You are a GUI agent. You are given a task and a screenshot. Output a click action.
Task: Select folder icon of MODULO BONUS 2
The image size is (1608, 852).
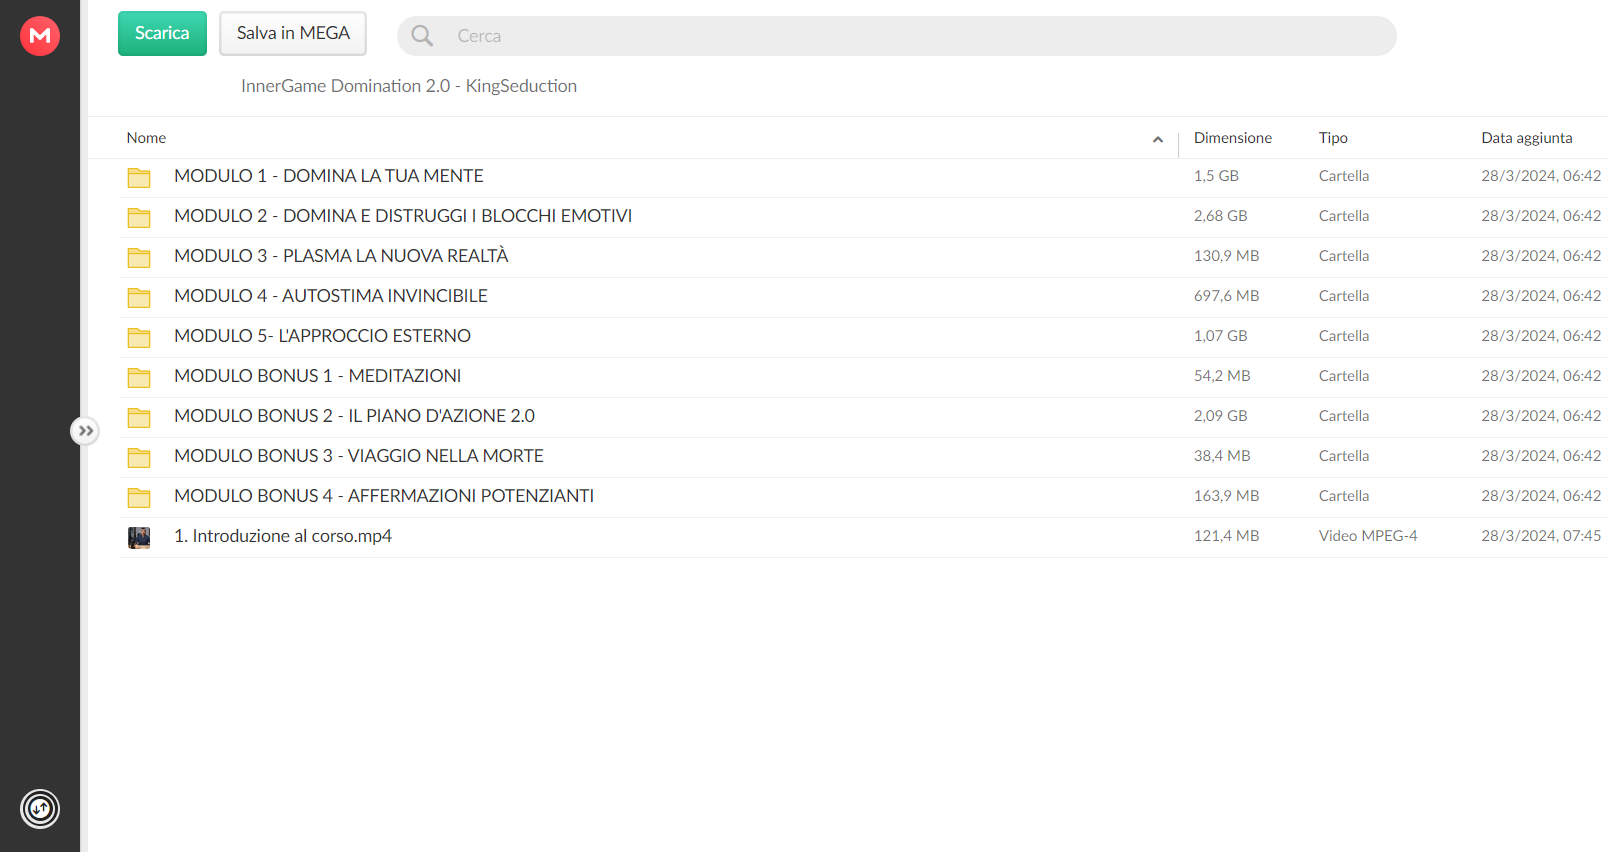139,418
